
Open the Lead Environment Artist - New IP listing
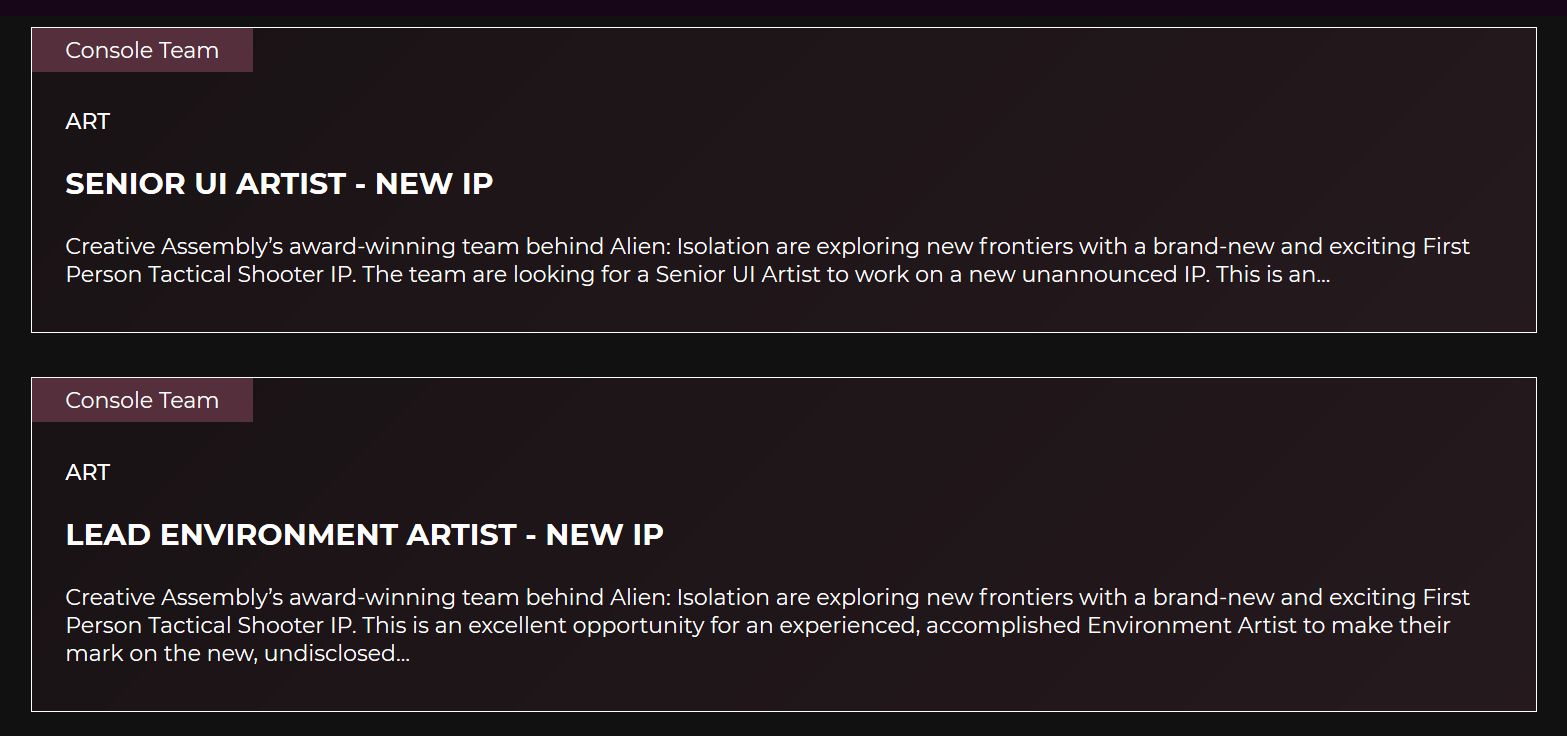(364, 535)
